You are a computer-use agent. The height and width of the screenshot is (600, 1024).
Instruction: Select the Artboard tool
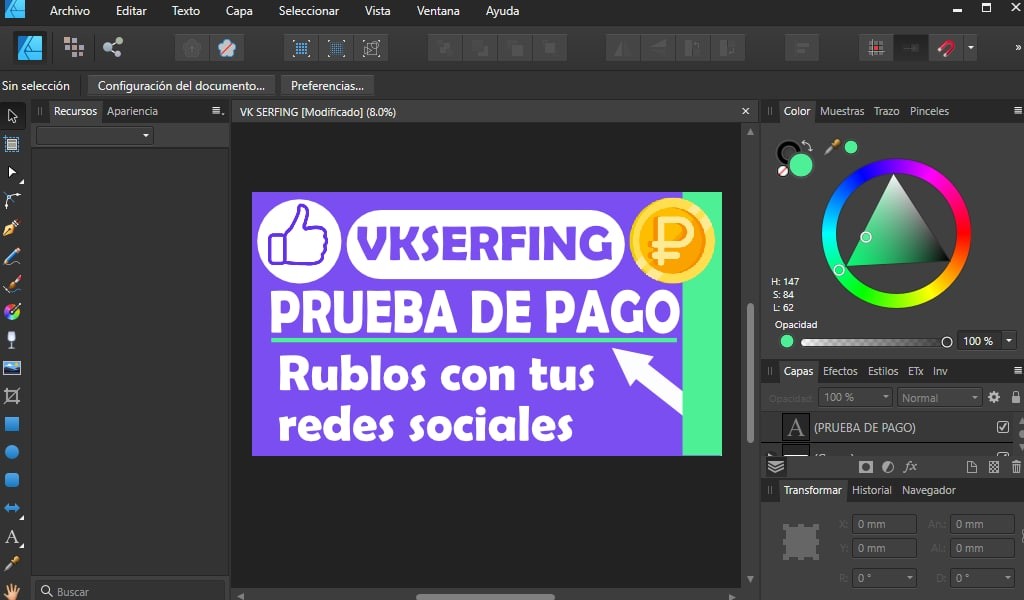[12, 144]
